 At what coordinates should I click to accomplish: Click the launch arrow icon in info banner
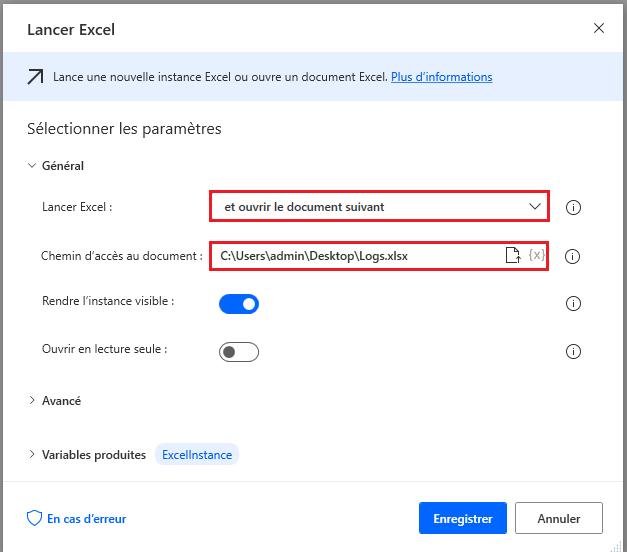click(35, 77)
